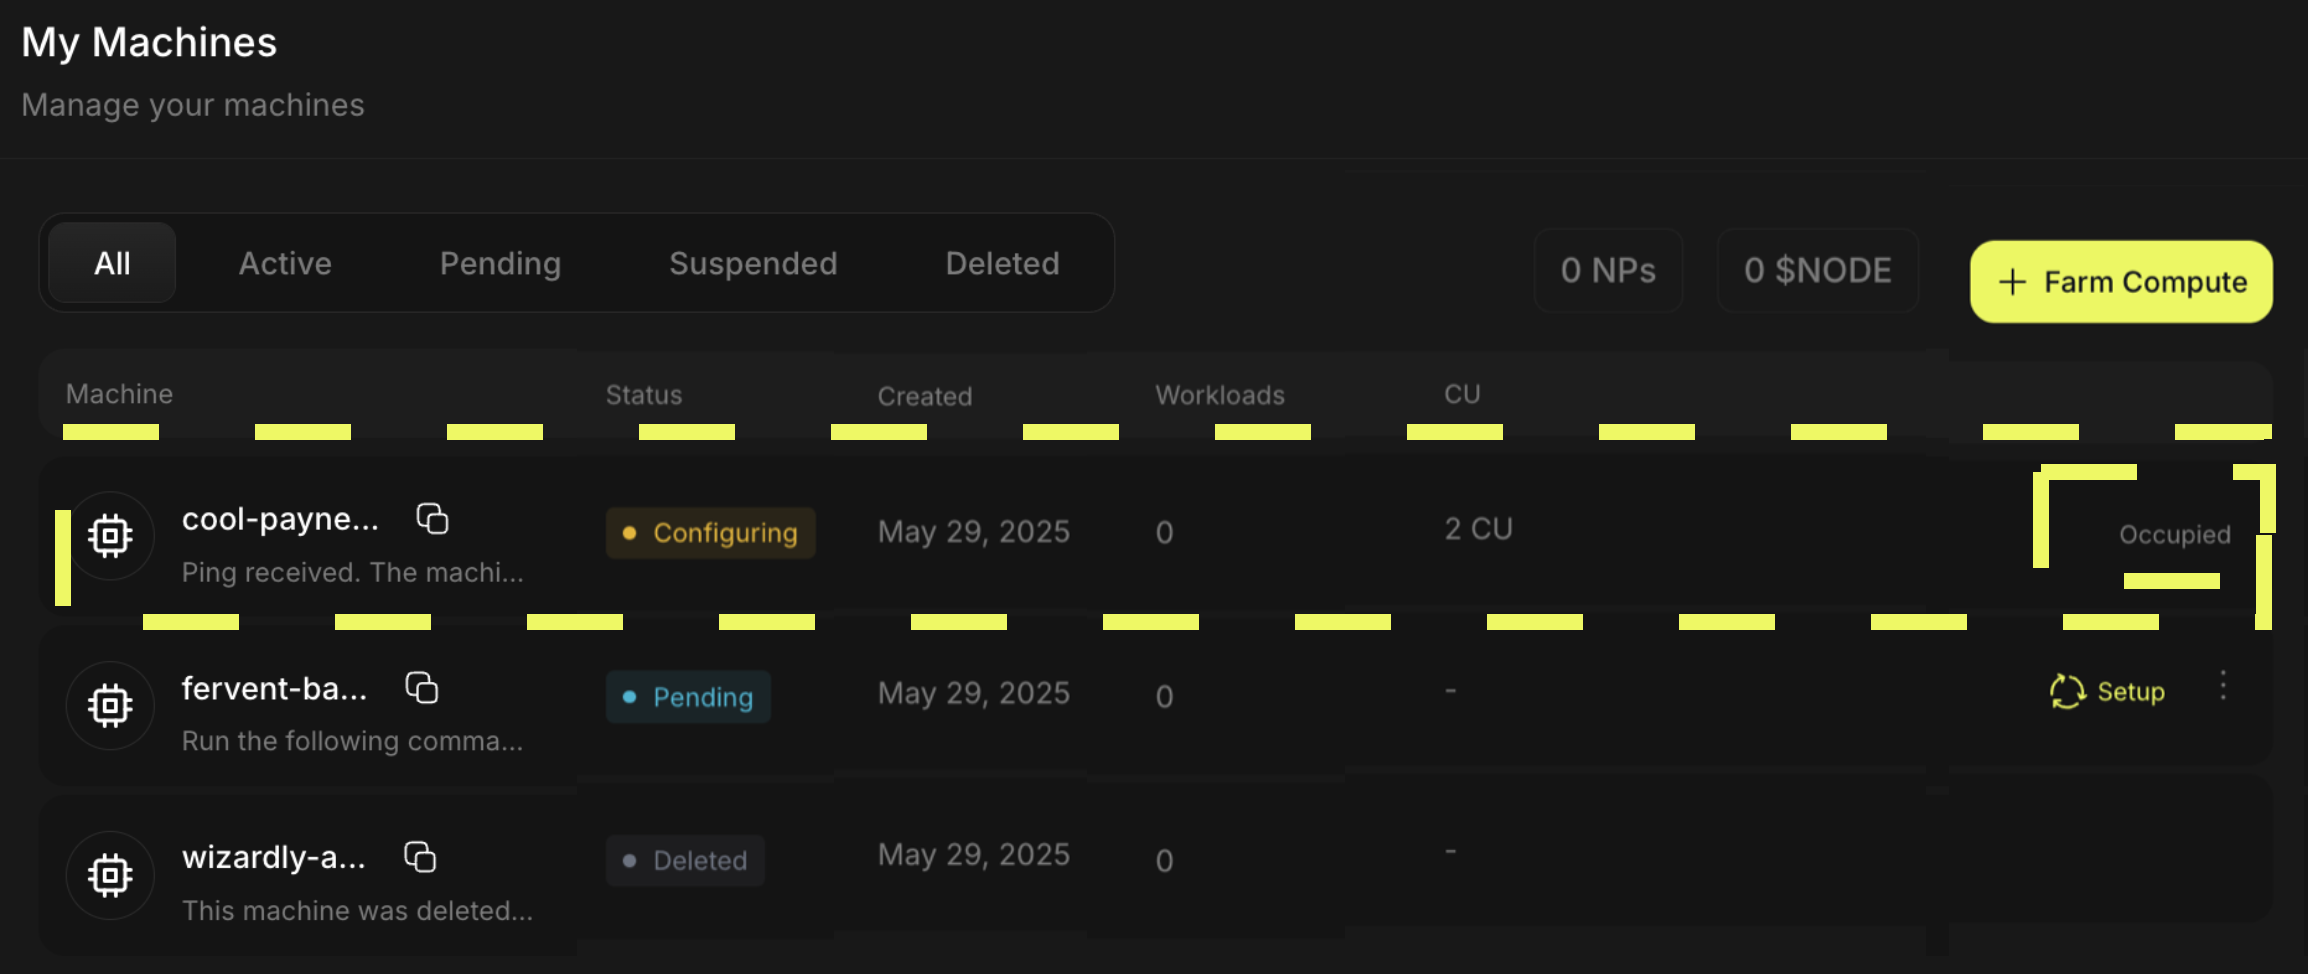Viewport: 2308px width, 974px height.
Task: Click the plus icon inside Farm Compute
Action: pos(2010,282)
